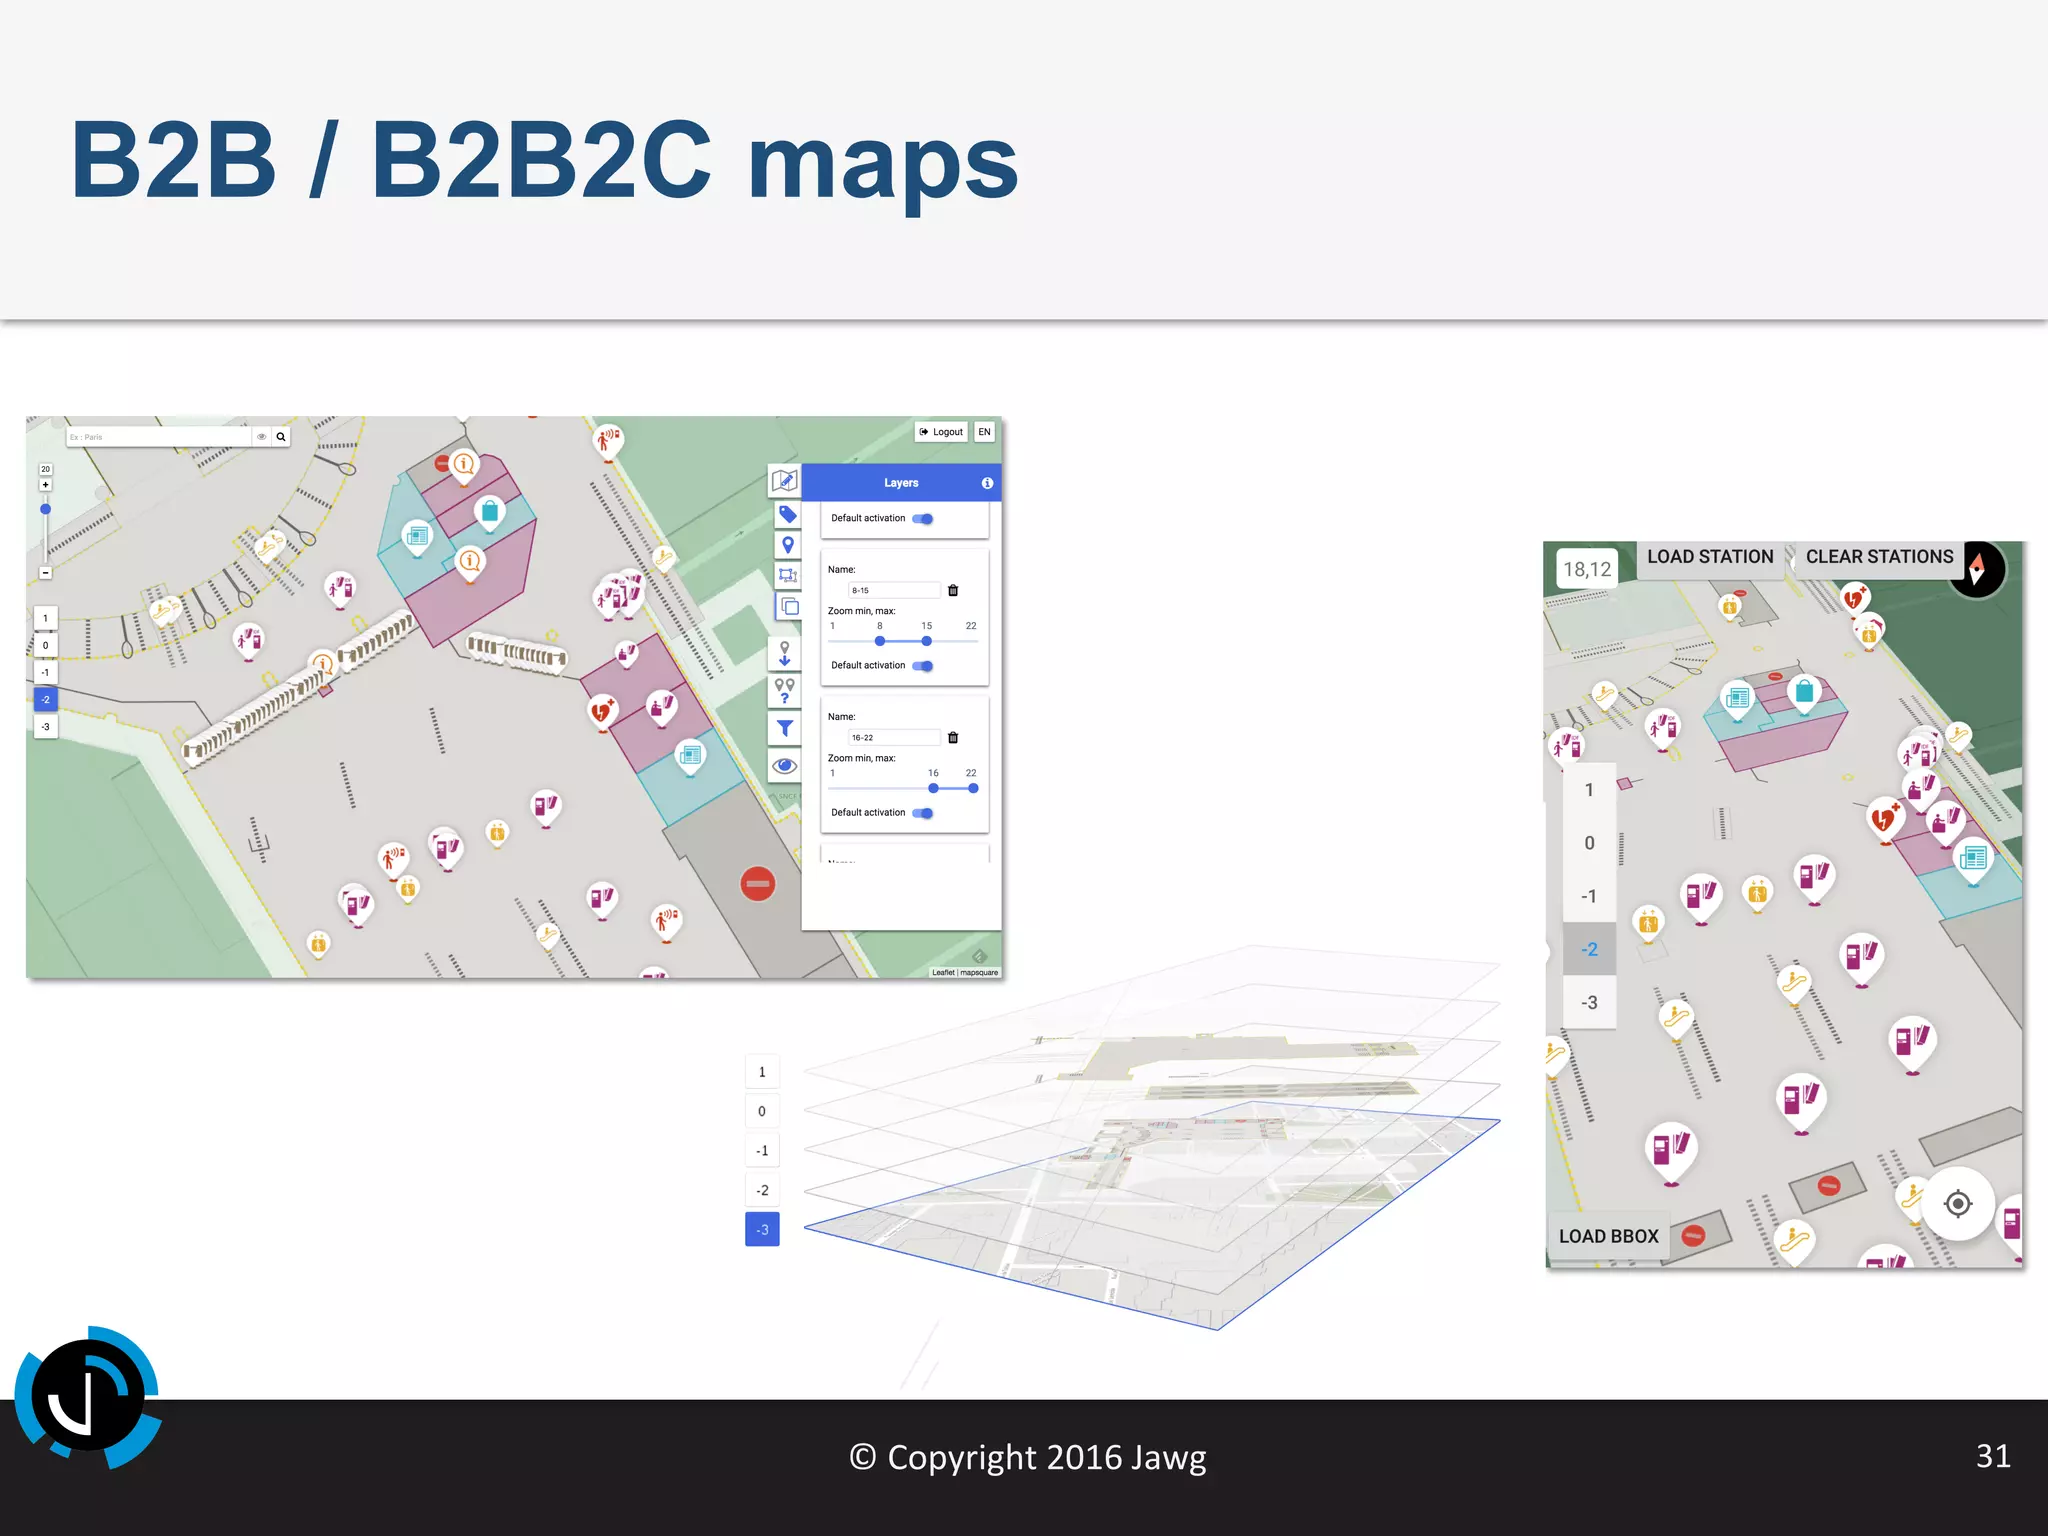The image size is (2048, 1536).
Task: Click the max zoom handle at 22 in layer 16-22
Action: tap(973, 788)
